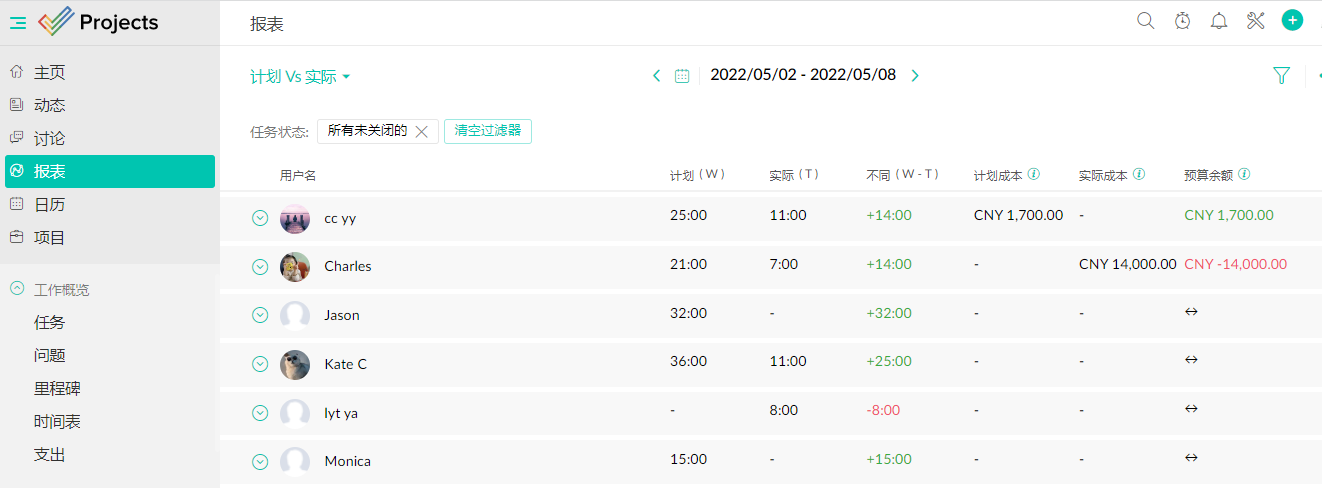
Task: Click the Charles user name
Action: click(x=348, y=266)
